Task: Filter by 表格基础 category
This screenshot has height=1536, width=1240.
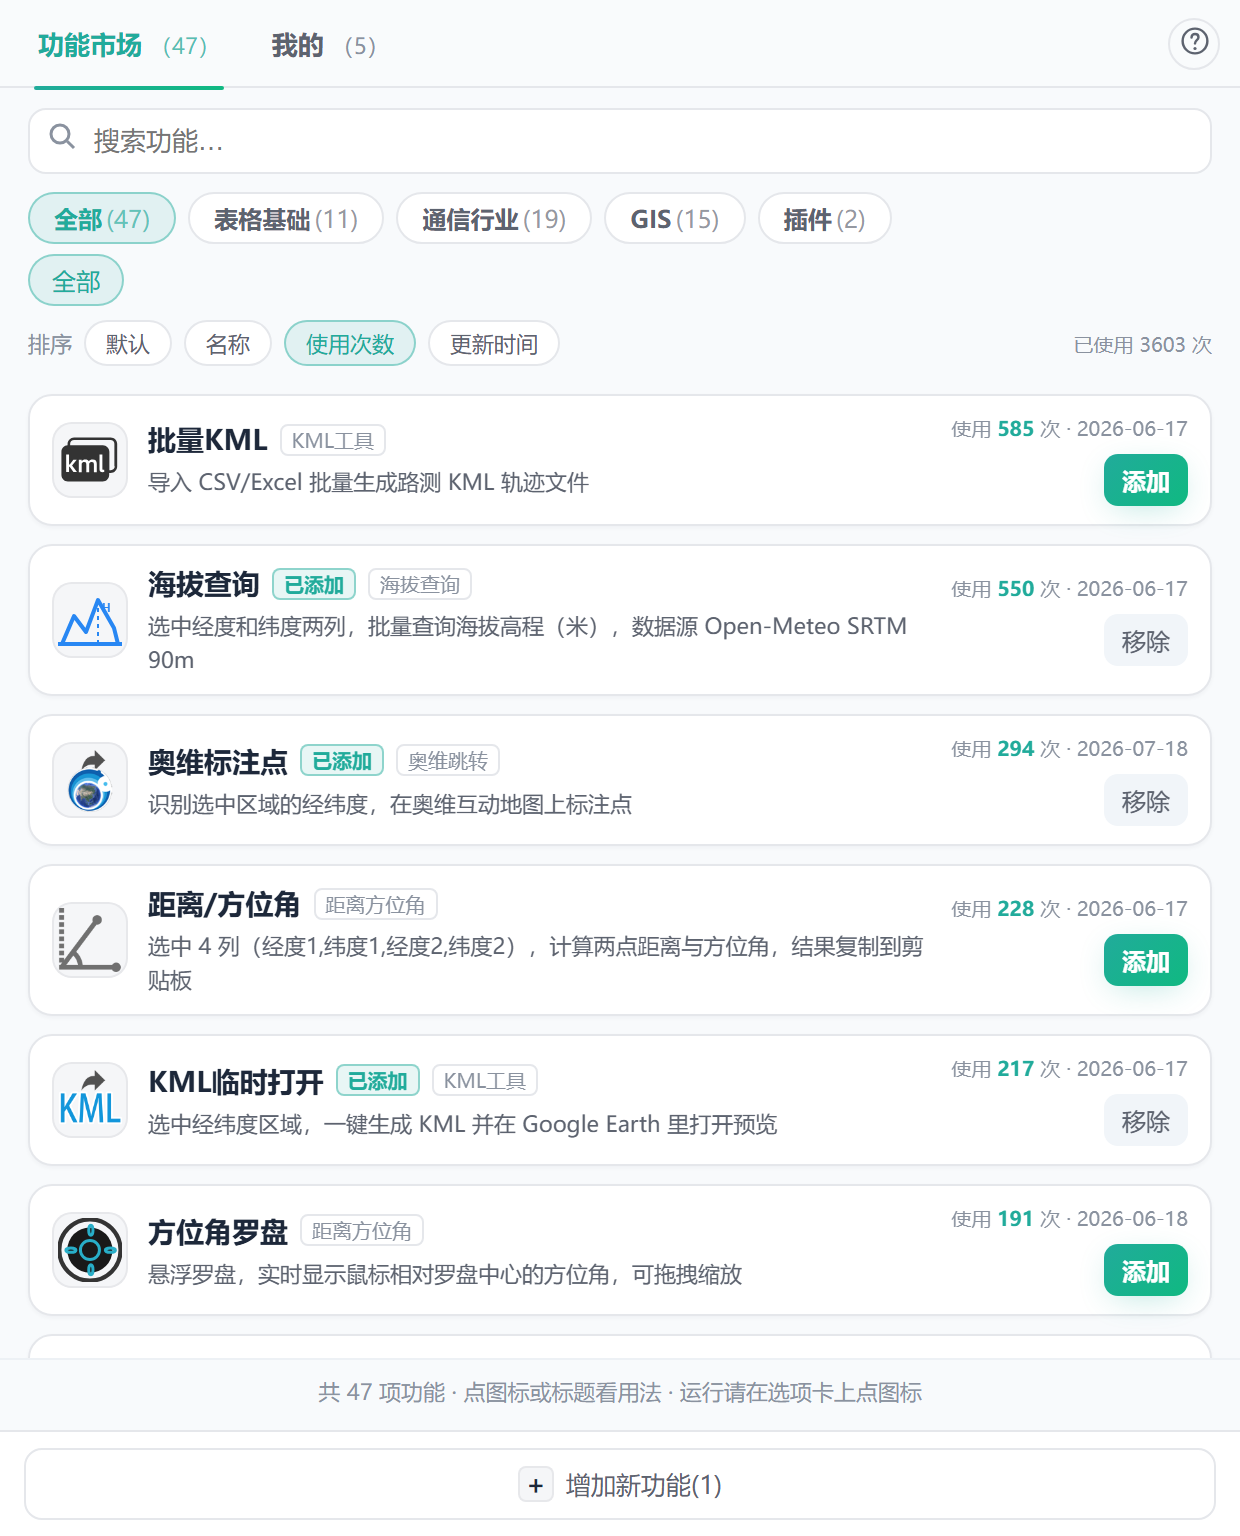Action: click(286, 218)
